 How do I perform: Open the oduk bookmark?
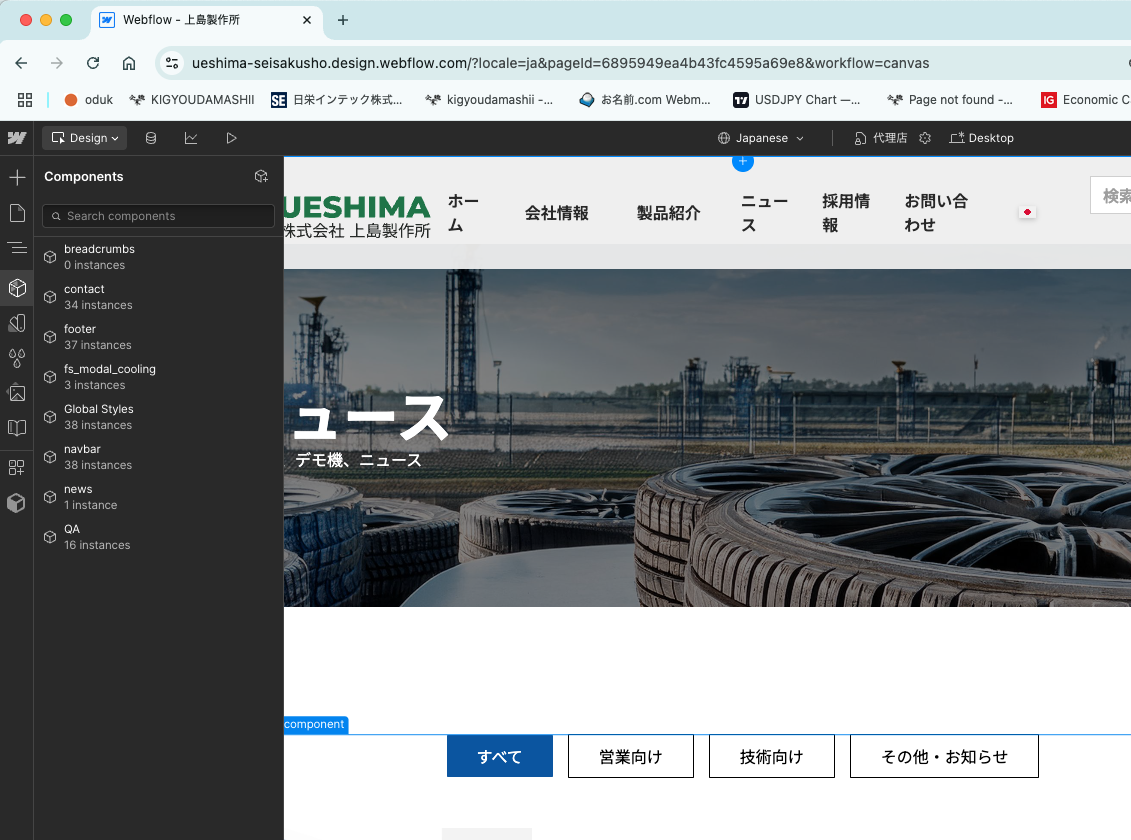[x=89, y=100]
